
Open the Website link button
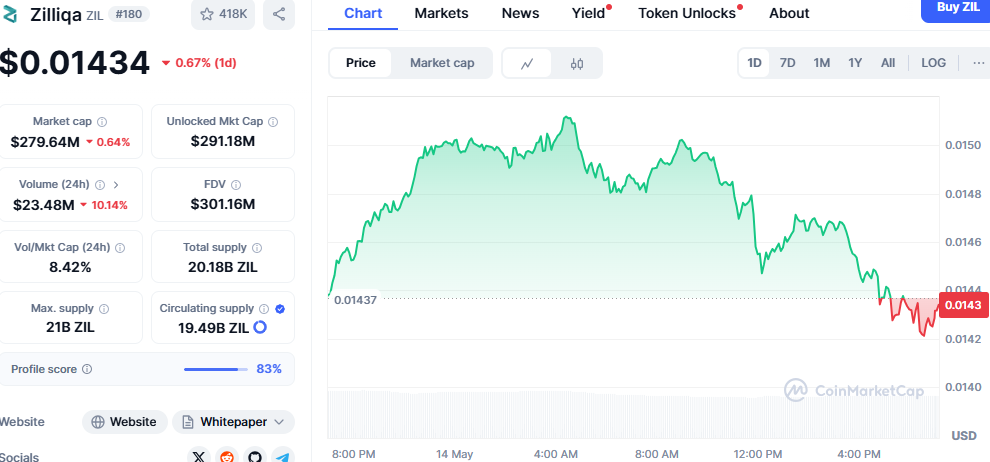pos(125,422)
